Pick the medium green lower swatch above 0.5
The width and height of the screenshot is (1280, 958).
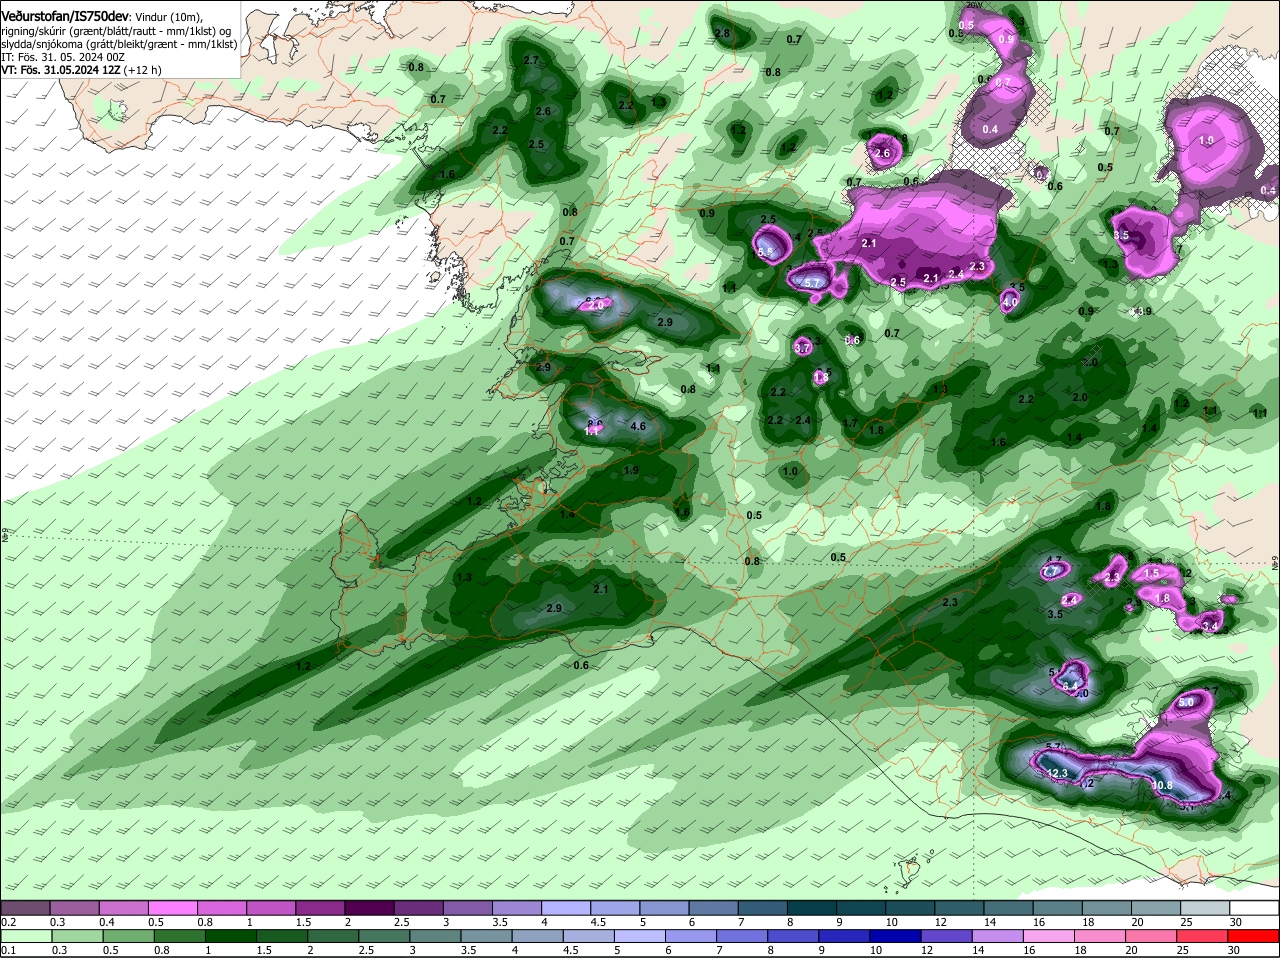point(128,935)
